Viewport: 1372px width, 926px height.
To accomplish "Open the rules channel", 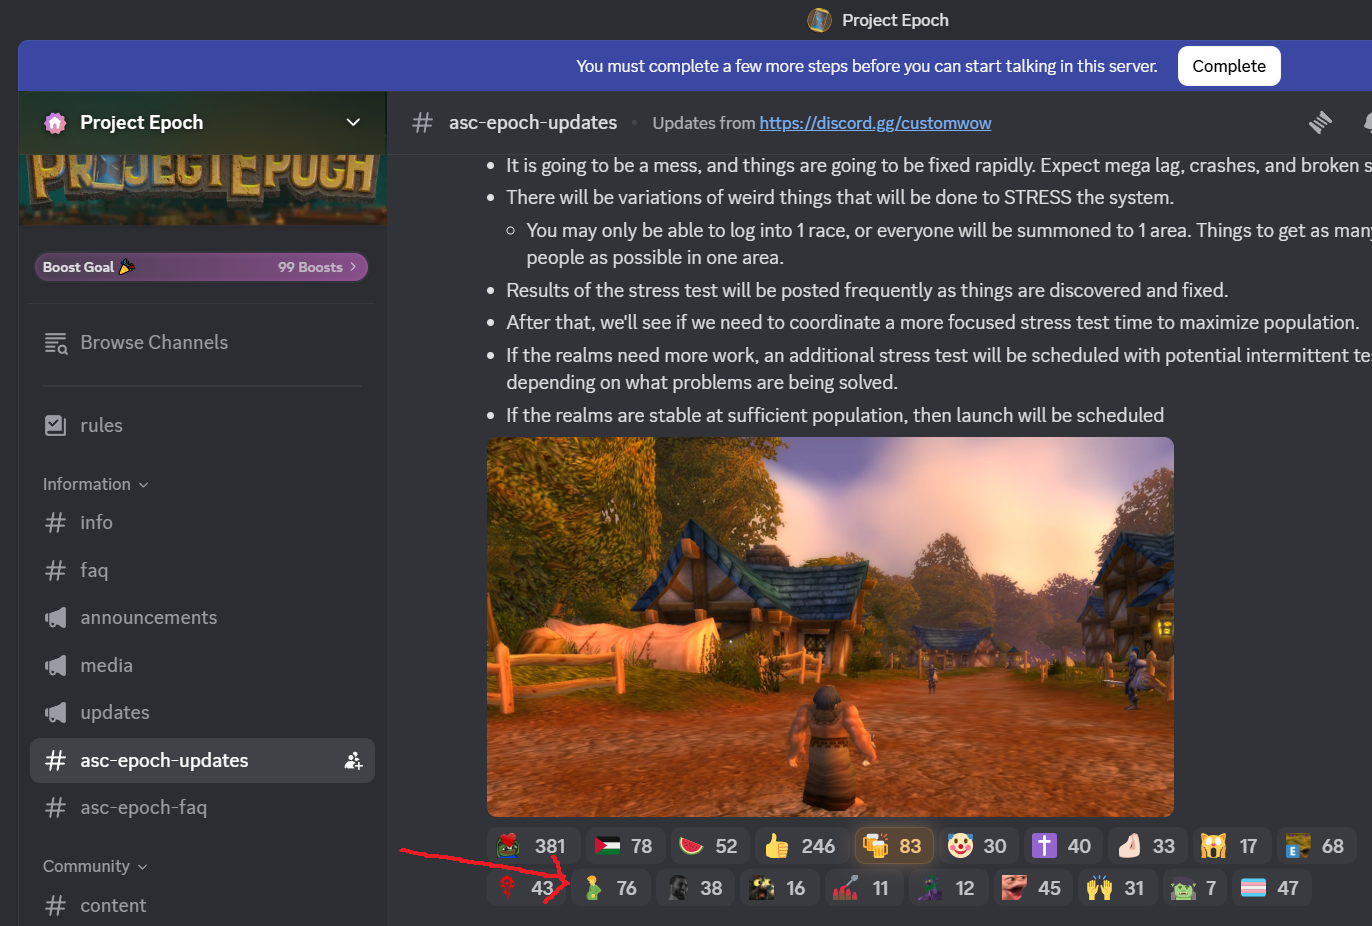I will pos(202,425).
